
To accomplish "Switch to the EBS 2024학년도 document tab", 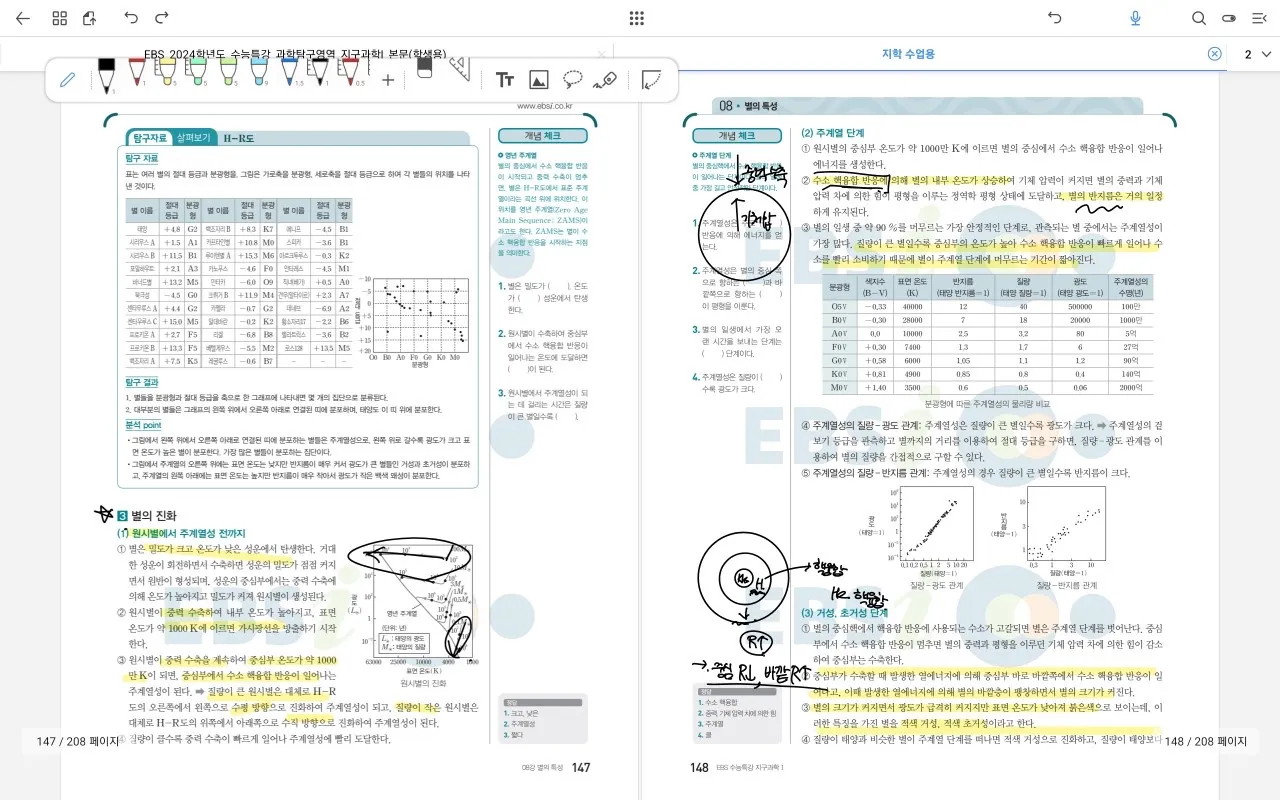I will (x=295, y=54).
